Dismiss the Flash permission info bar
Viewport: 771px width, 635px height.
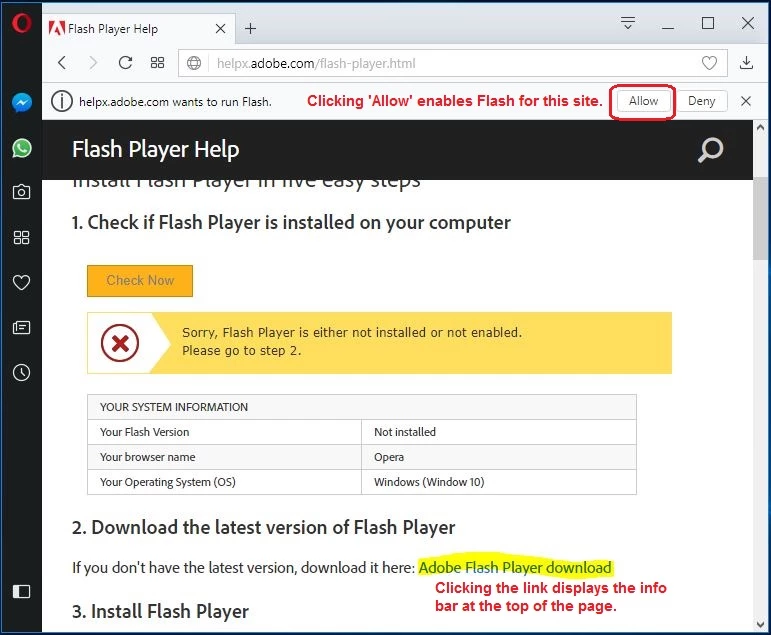tap(746, 101)
